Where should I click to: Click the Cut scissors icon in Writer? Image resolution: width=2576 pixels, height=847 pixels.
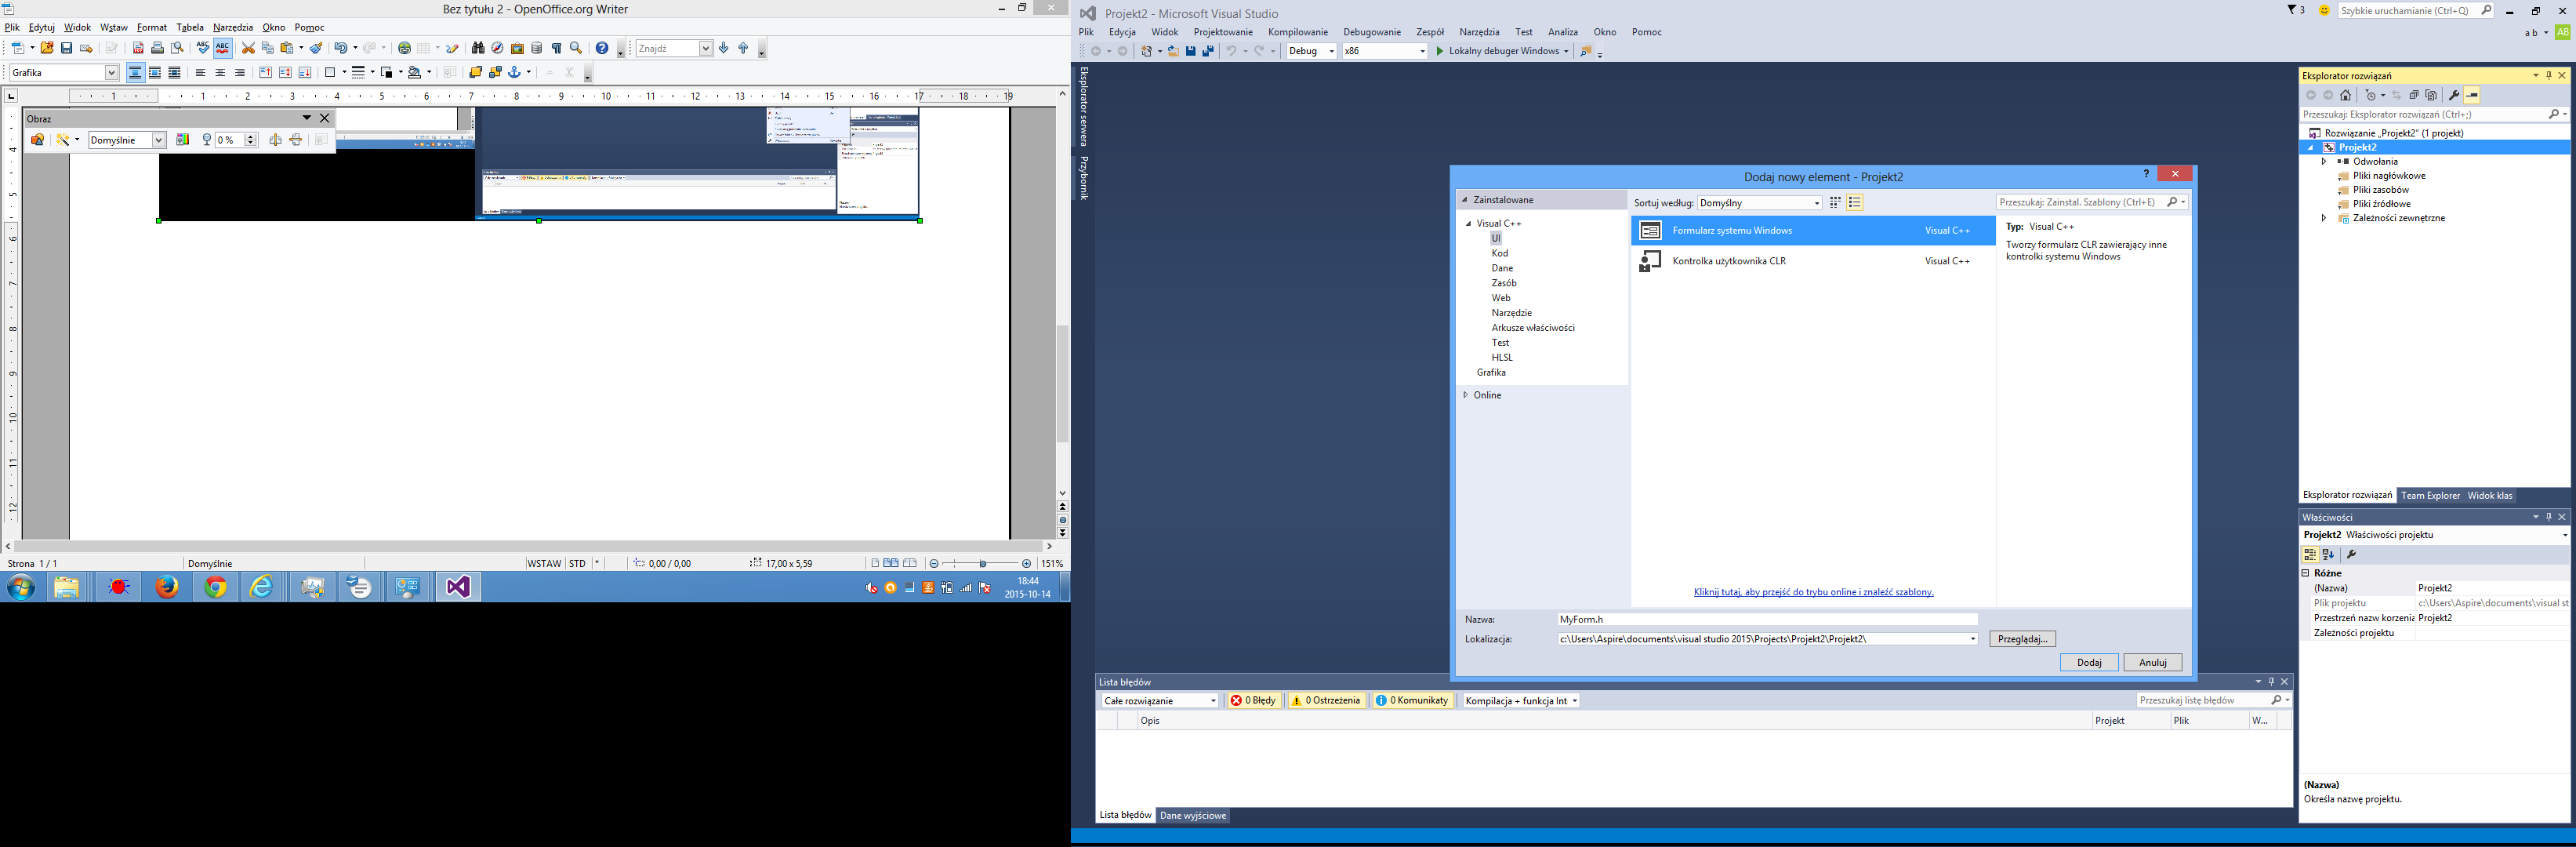point(248,48)
